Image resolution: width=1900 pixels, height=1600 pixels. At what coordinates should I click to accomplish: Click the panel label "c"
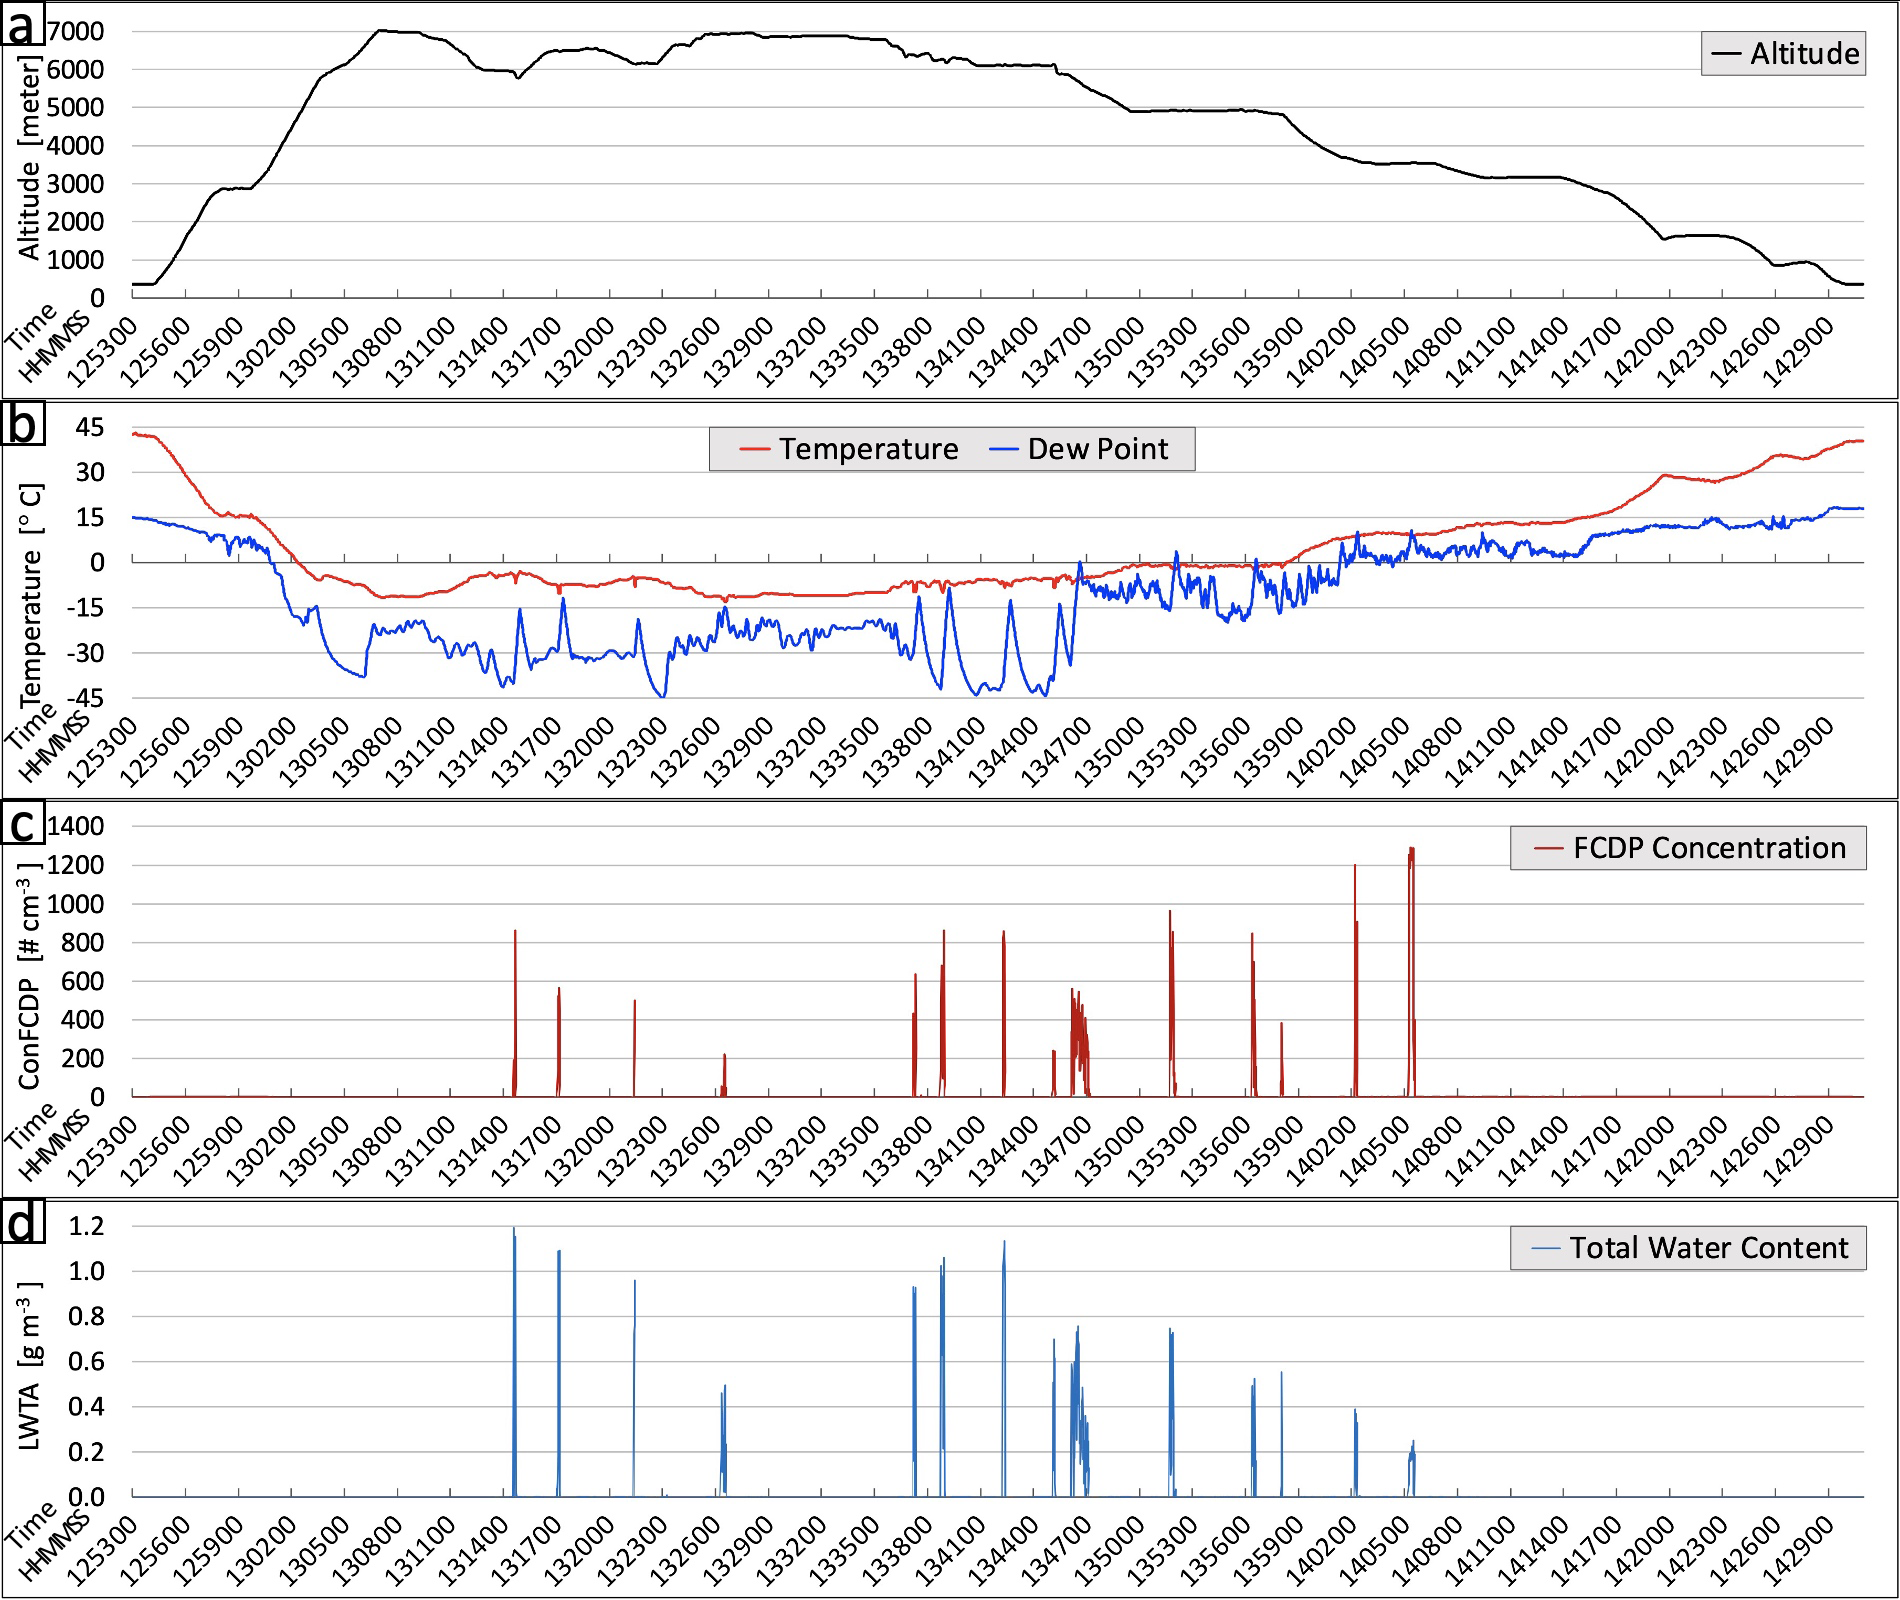pyautogui.click(x=23, y=824)
